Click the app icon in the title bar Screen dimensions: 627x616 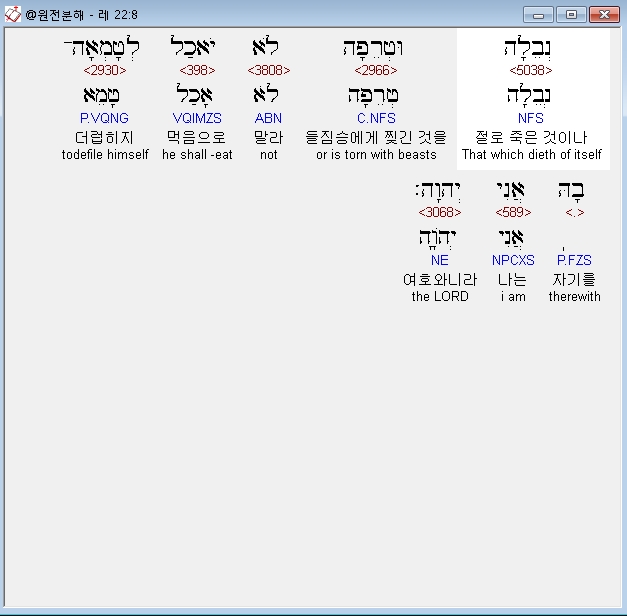click(x=12, y=14)
